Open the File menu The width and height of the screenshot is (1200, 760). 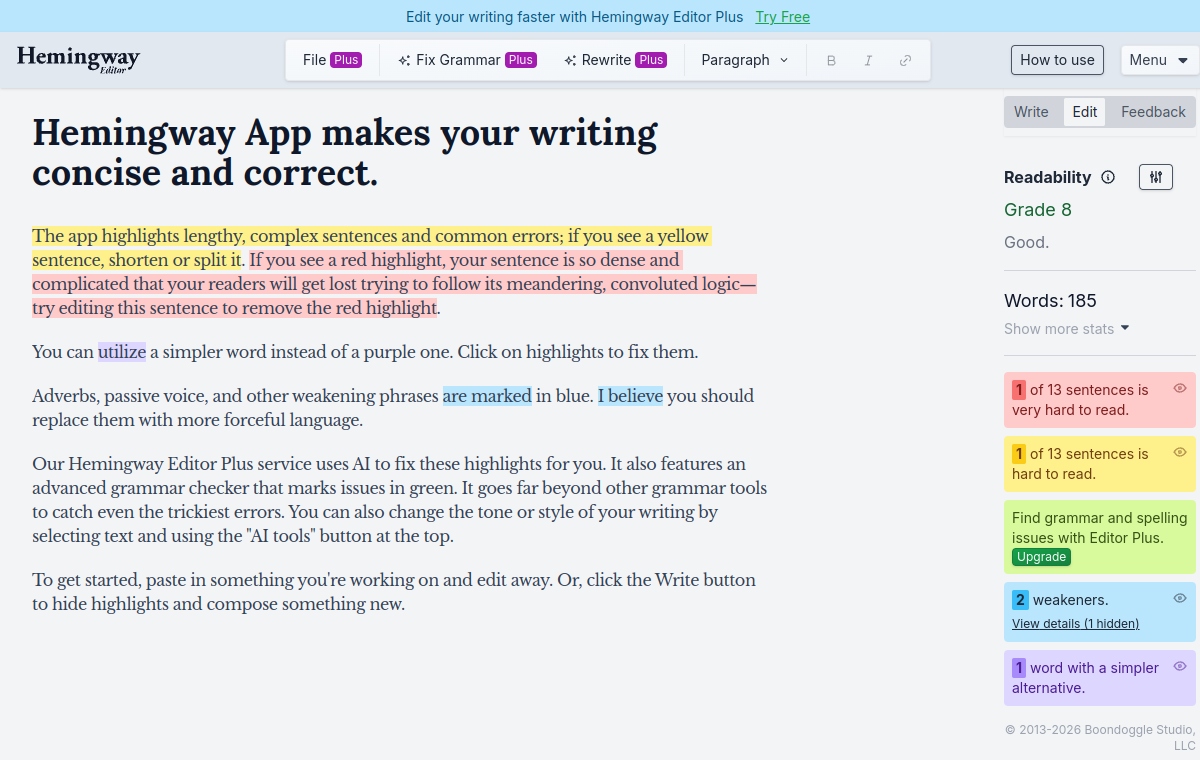pos(332,60)
